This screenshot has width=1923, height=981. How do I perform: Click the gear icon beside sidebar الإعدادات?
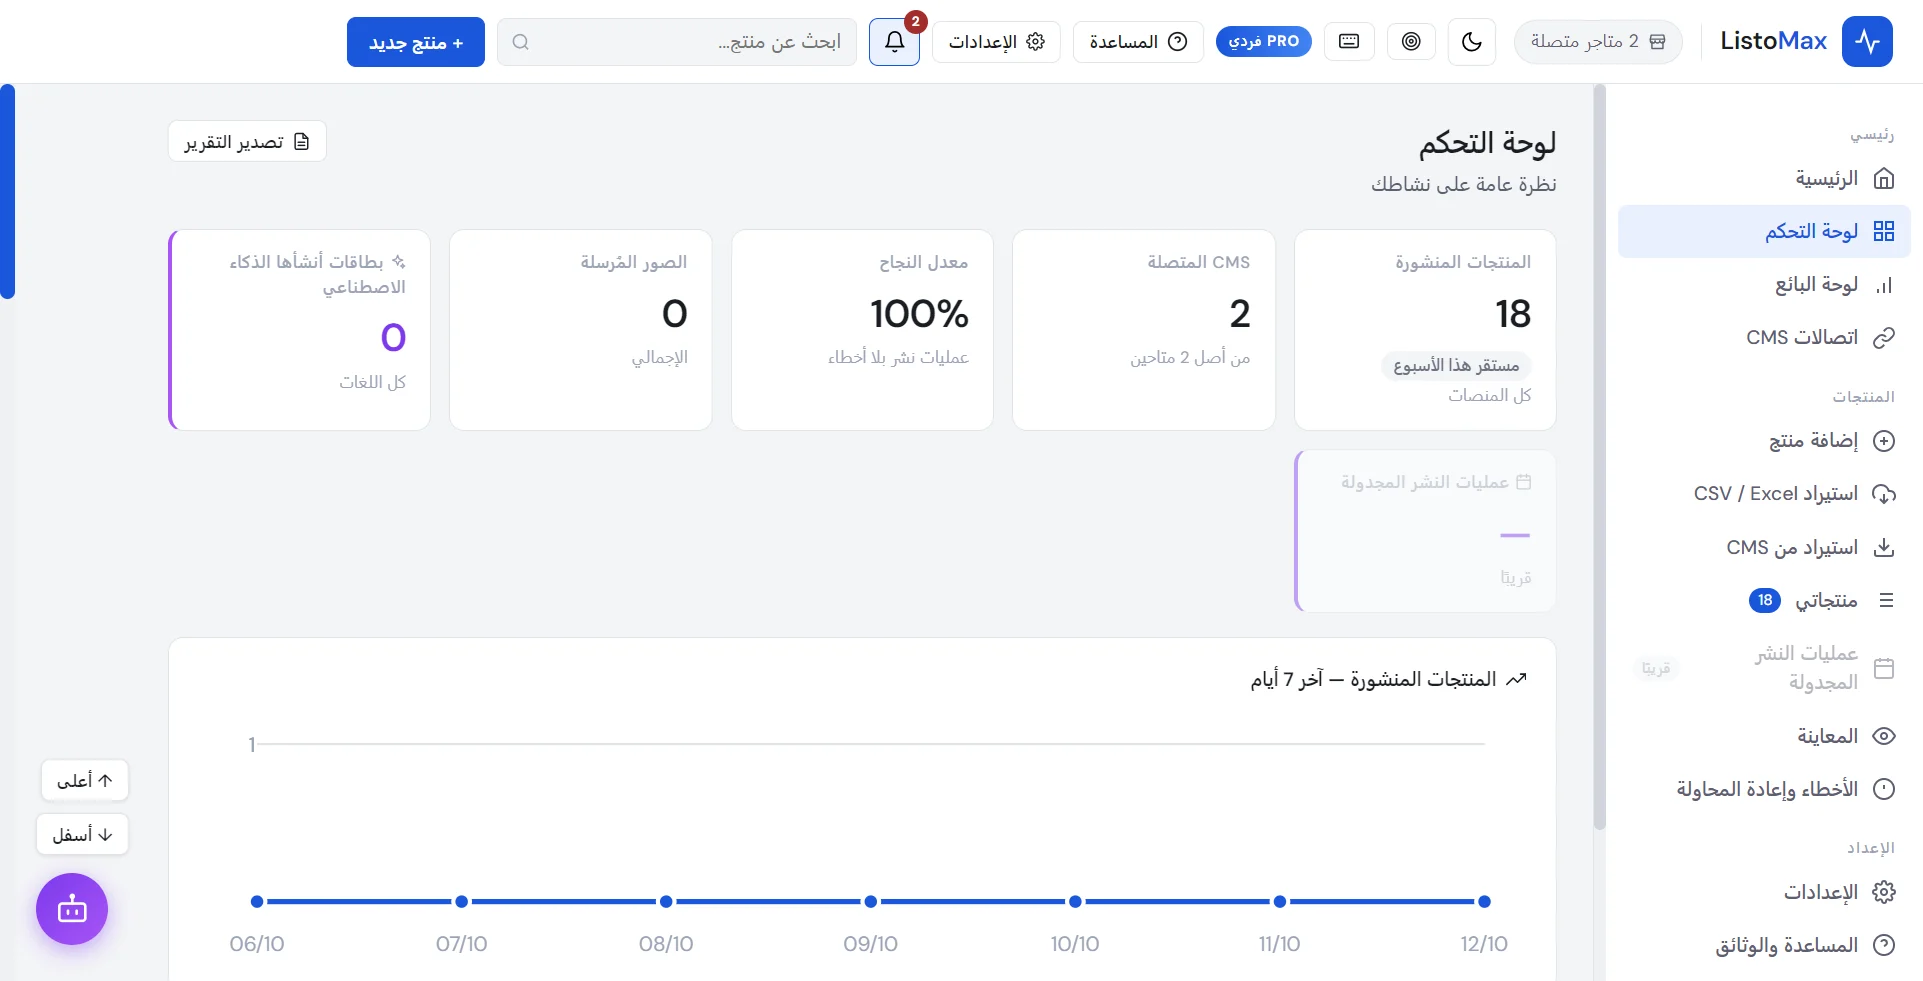click(1884, 892)
